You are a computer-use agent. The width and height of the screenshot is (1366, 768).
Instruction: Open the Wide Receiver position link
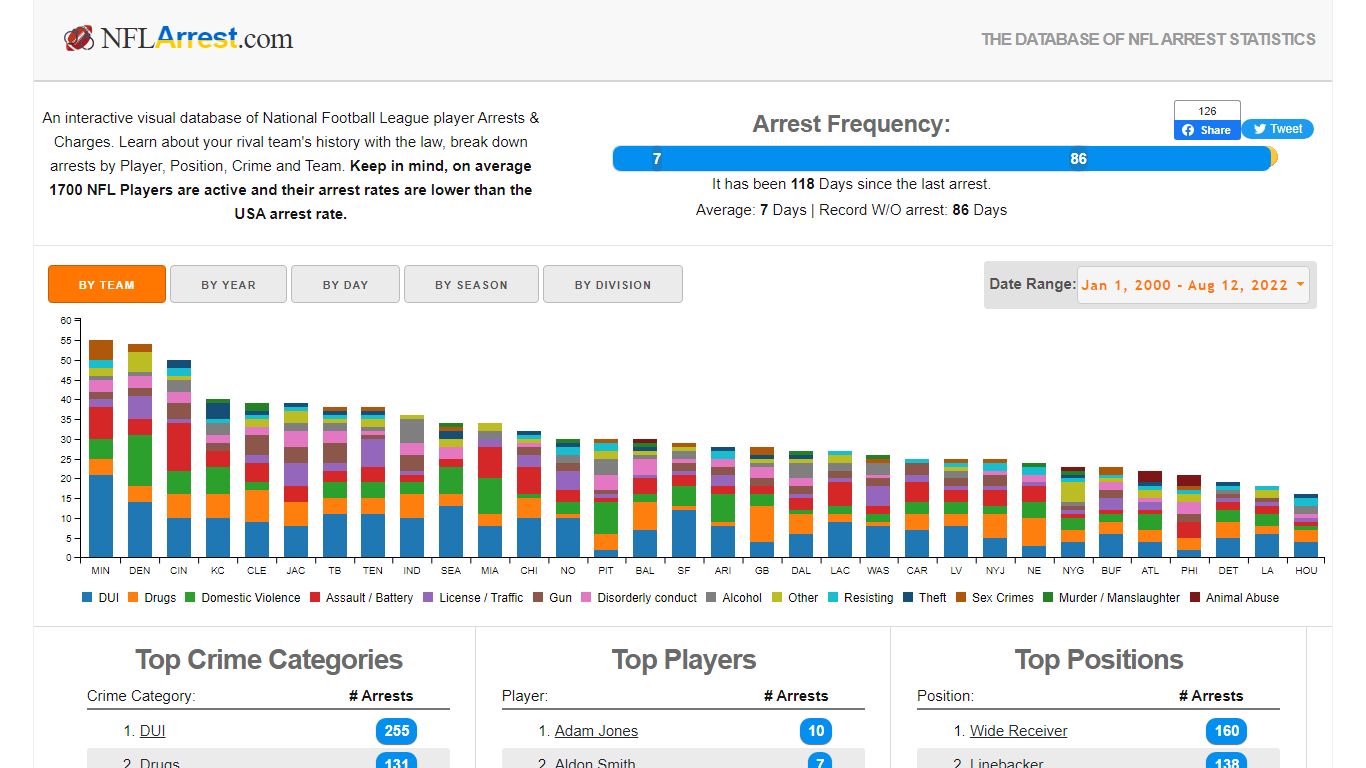coord(1018,731)
